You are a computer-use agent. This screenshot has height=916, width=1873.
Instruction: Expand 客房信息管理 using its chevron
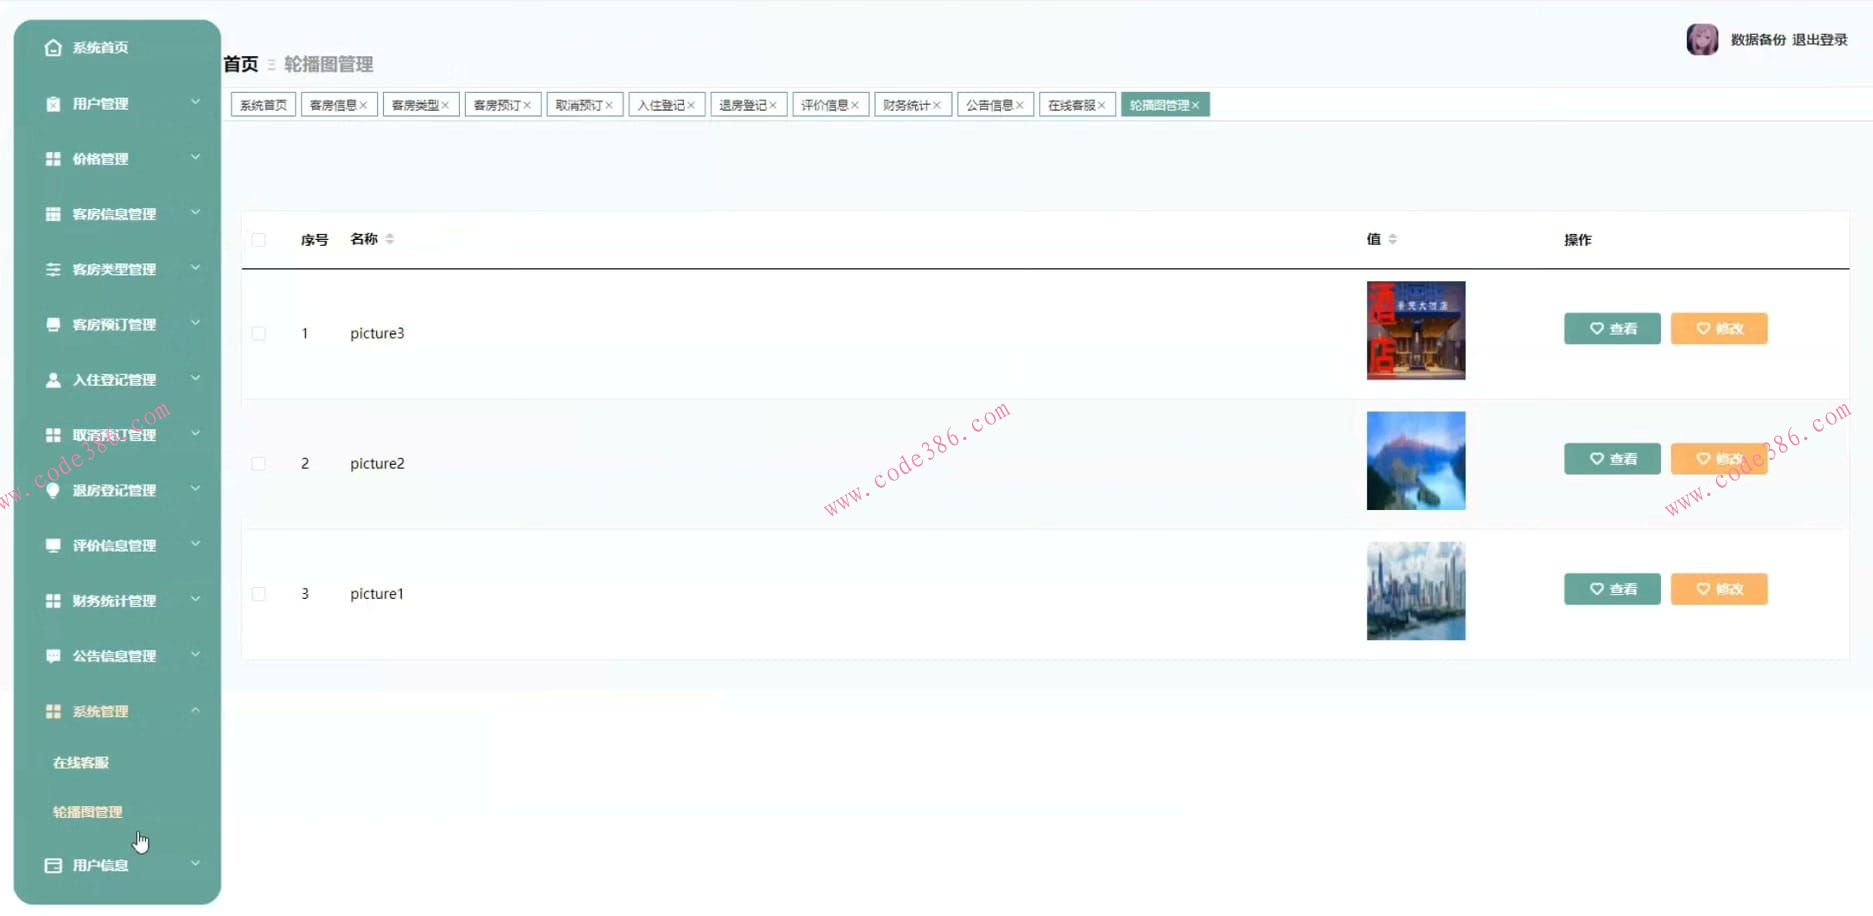[x=196, y=212]
